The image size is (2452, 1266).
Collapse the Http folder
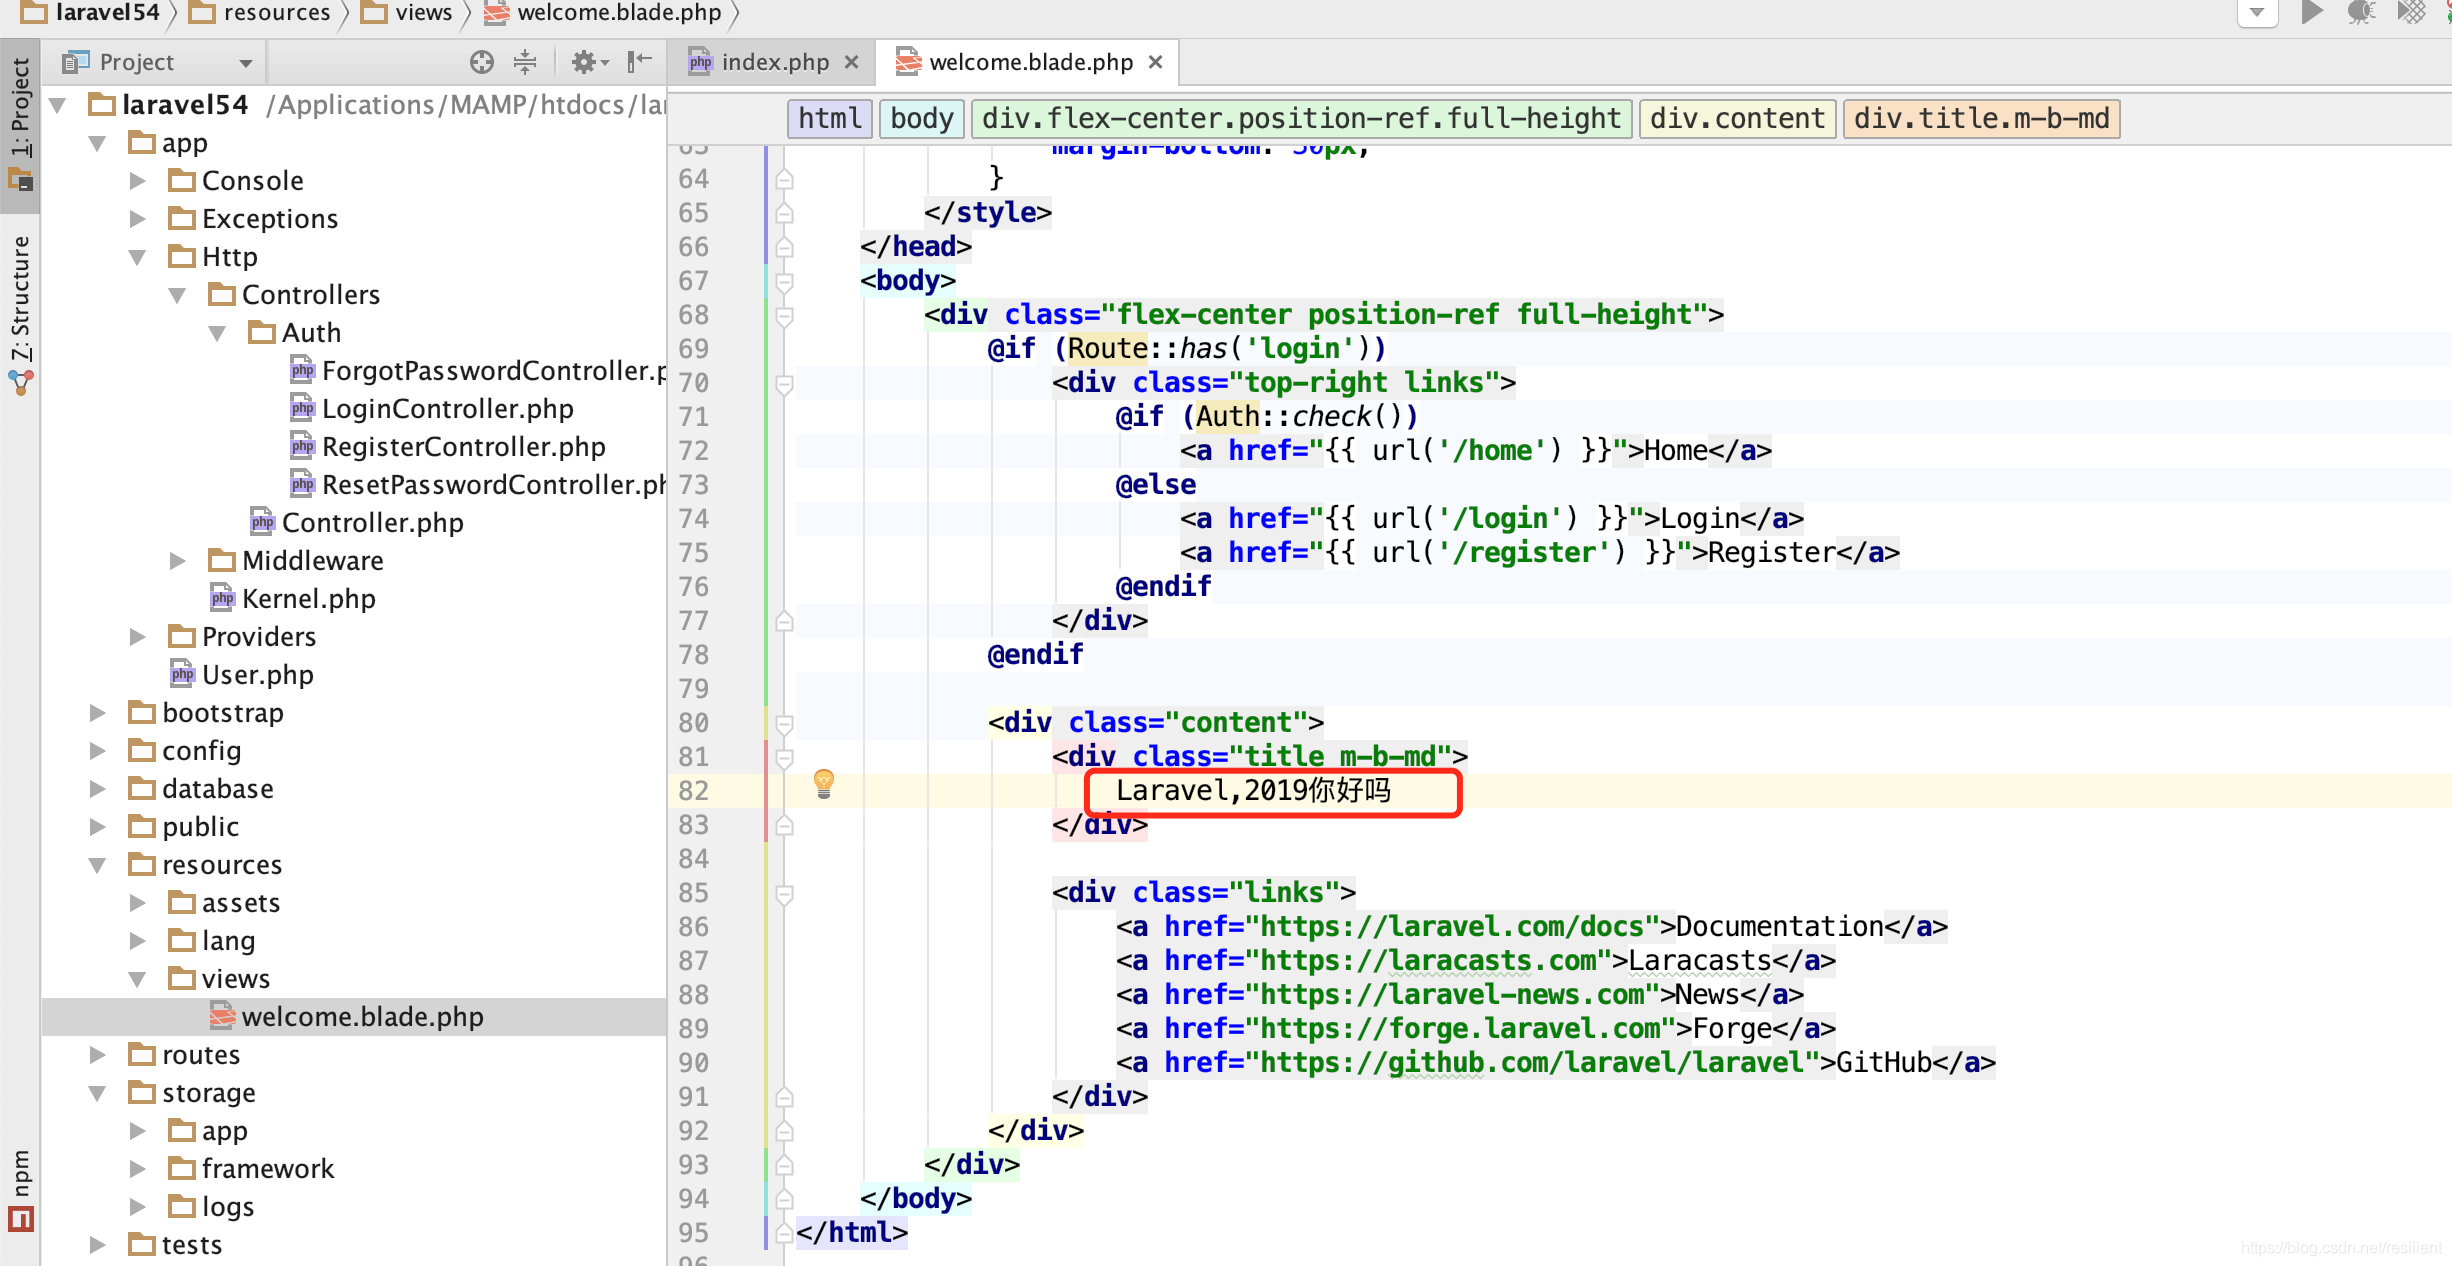(x=138, y=257)
